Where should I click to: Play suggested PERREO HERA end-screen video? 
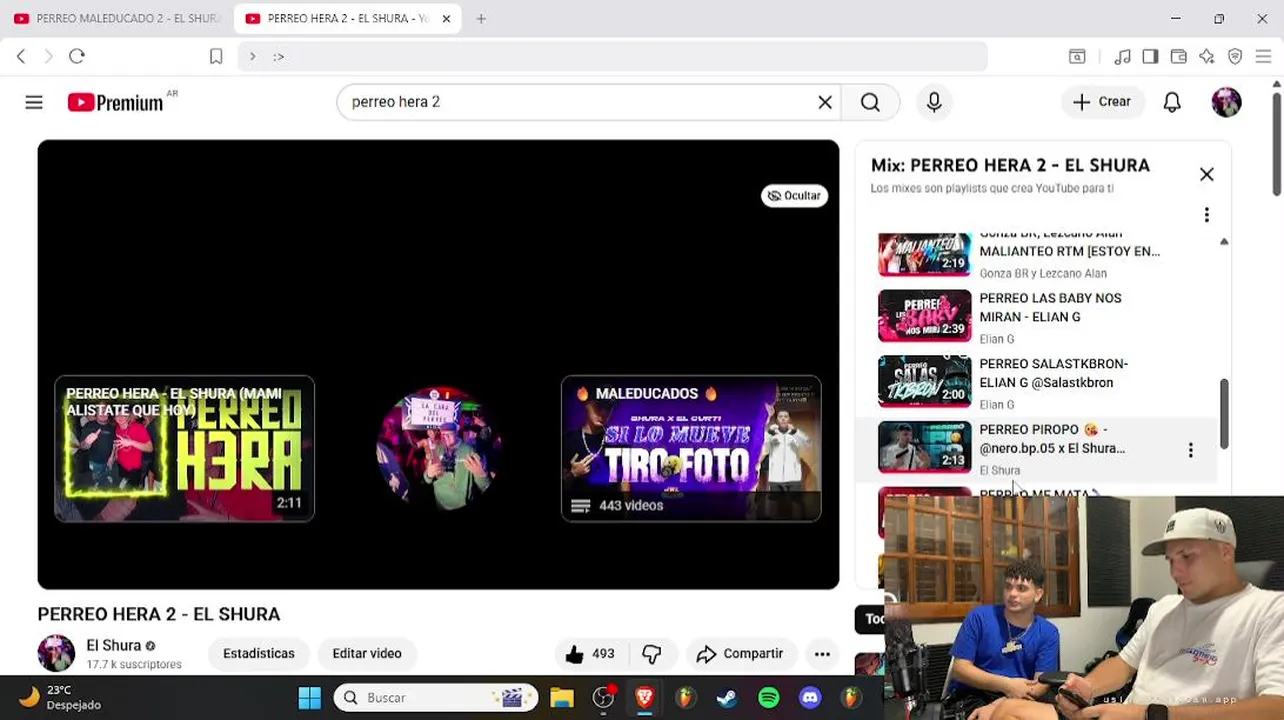click(184, 449)
